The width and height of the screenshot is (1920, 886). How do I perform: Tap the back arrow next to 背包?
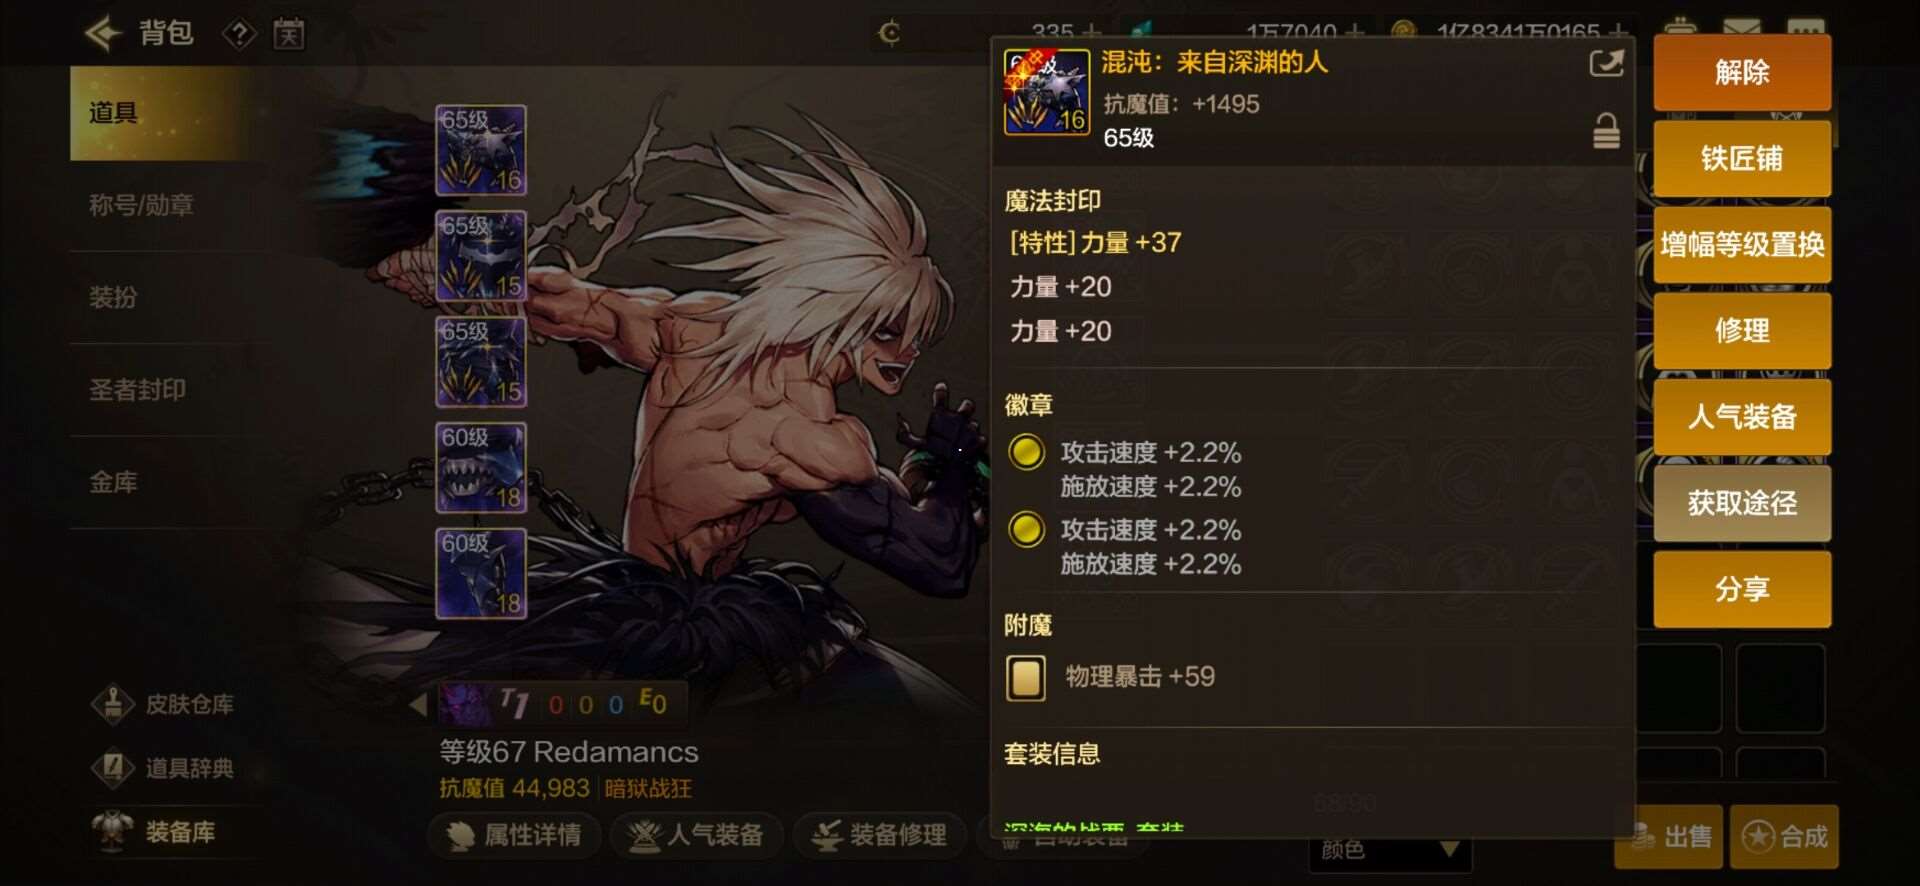coord(103,33)
